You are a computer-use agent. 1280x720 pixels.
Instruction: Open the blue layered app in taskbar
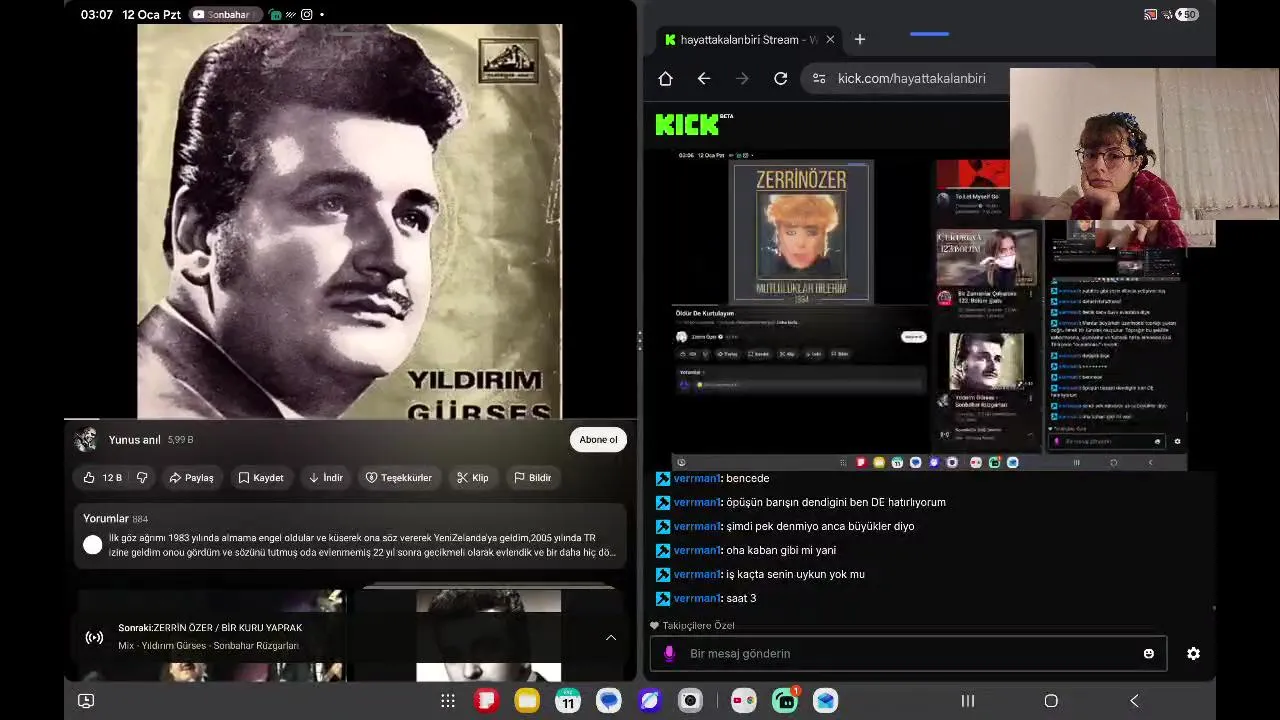(825, 701)
